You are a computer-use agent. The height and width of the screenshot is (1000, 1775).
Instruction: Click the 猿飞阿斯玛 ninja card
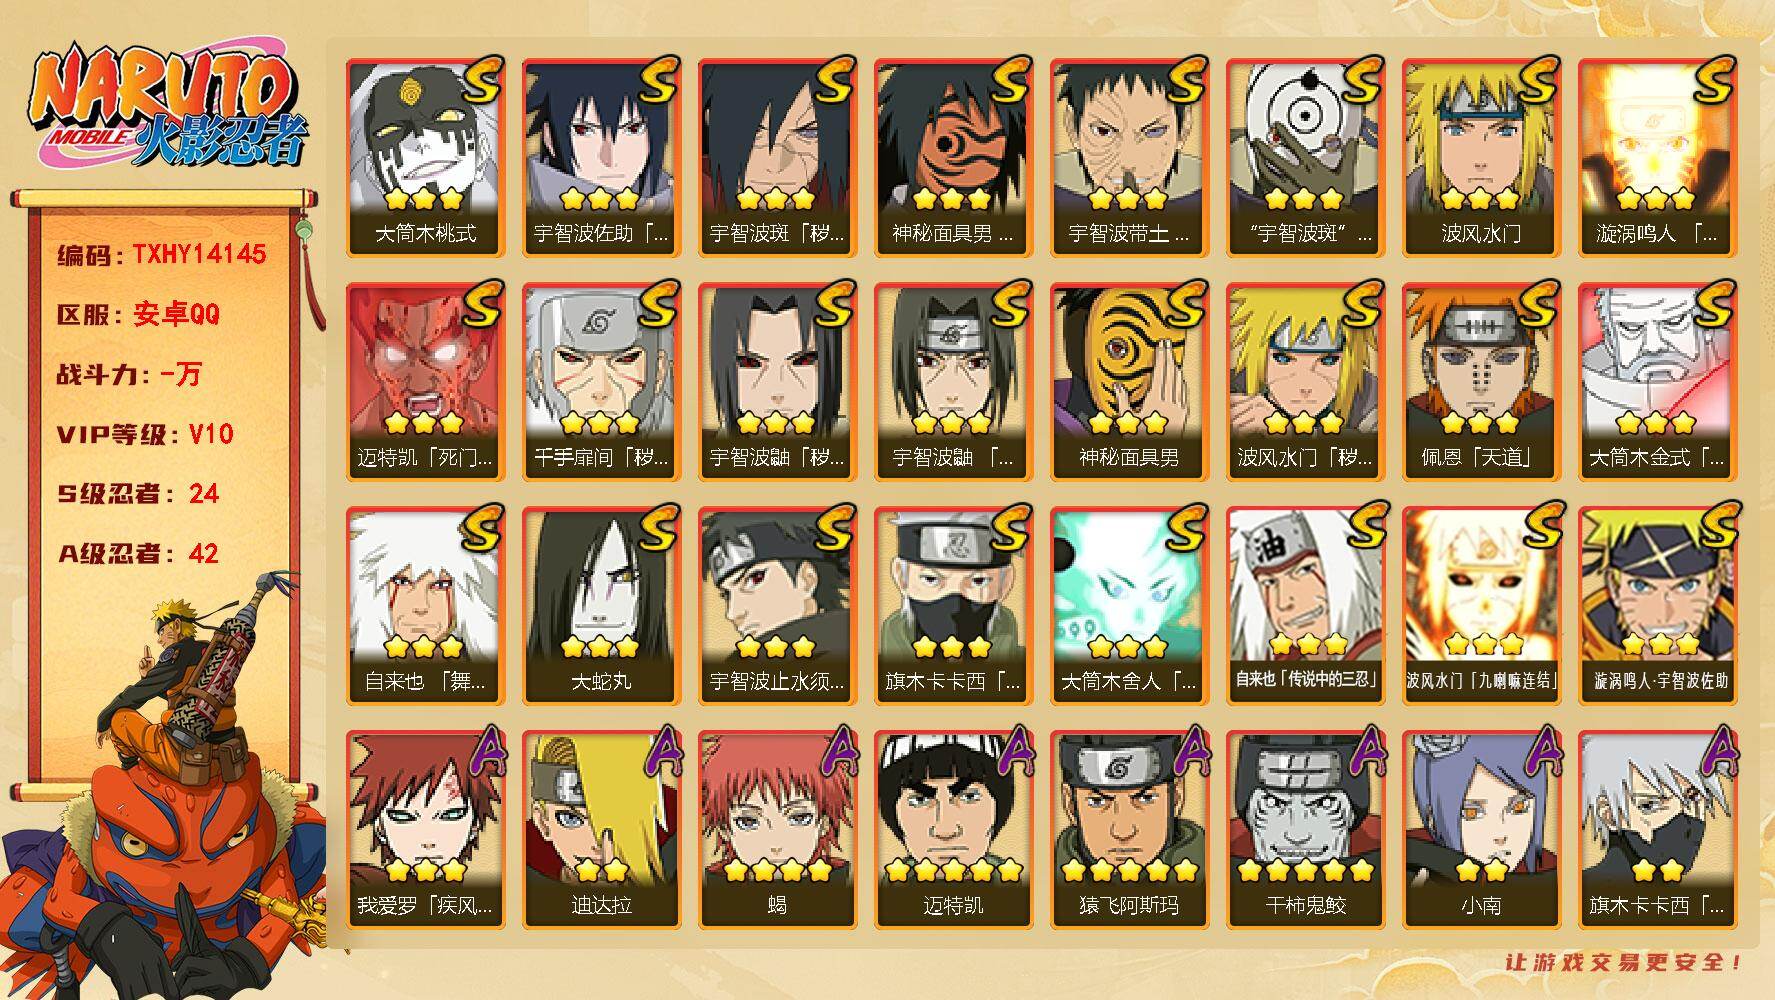click(x=1129, y=830)
